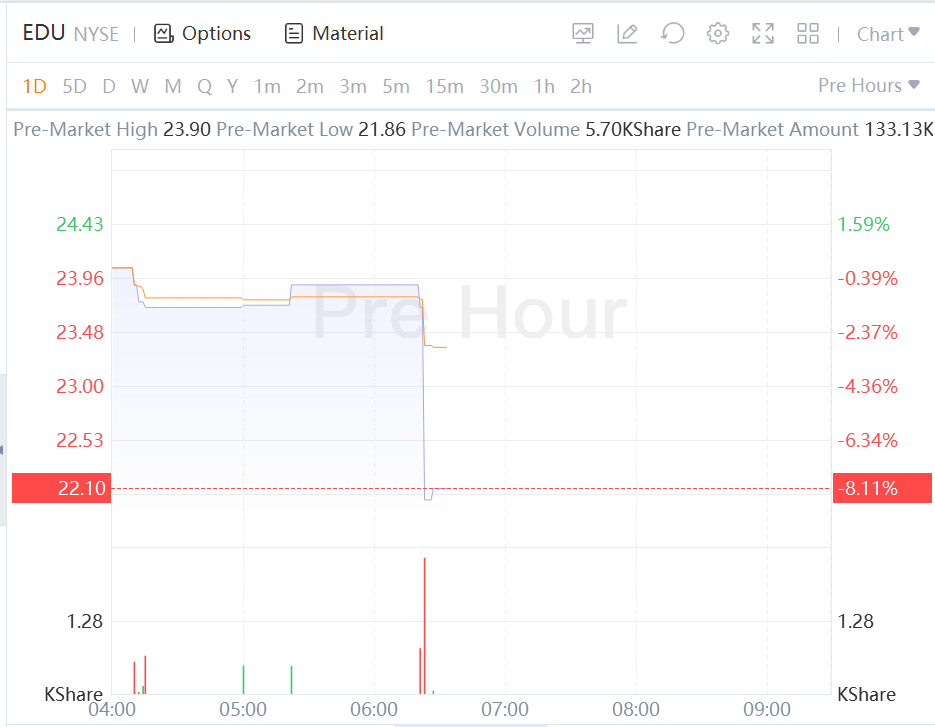Viewport: 935px width, 727px height.
Task: Select the W weekly interval
Action: [x=140, y=86]
